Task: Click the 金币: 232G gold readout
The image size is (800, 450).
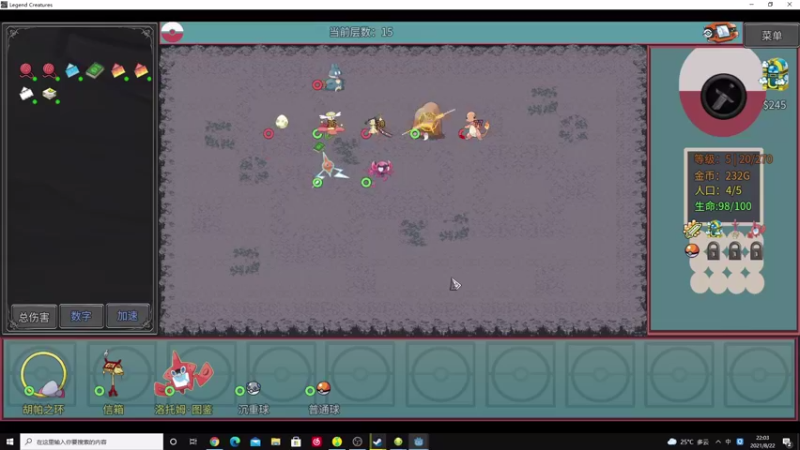Action: point(722,176)
